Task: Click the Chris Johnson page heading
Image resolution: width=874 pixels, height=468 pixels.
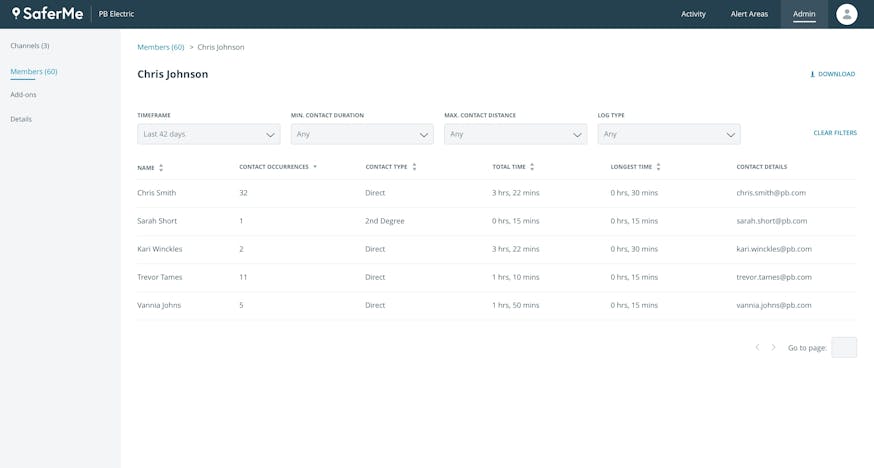Action: coord(173,74)
